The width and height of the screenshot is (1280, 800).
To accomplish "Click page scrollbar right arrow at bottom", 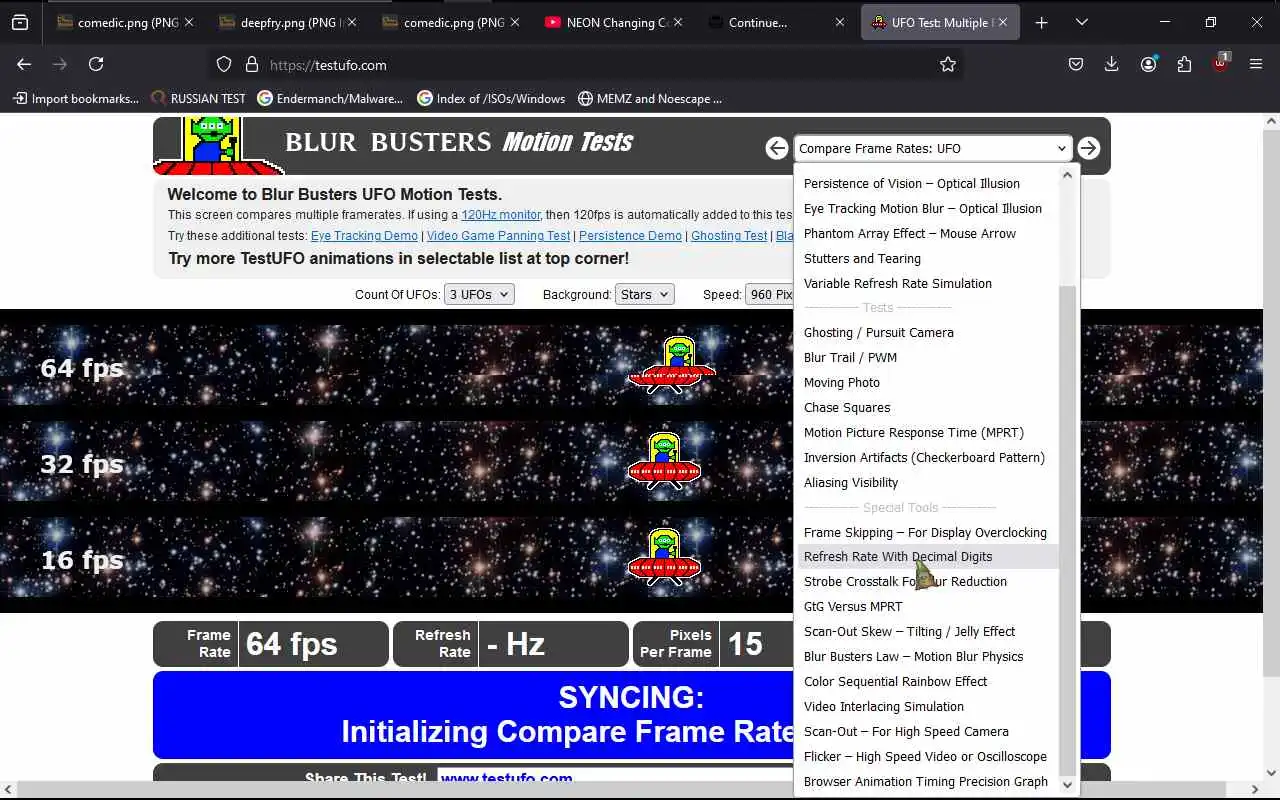I will (x=1255, y=790).
